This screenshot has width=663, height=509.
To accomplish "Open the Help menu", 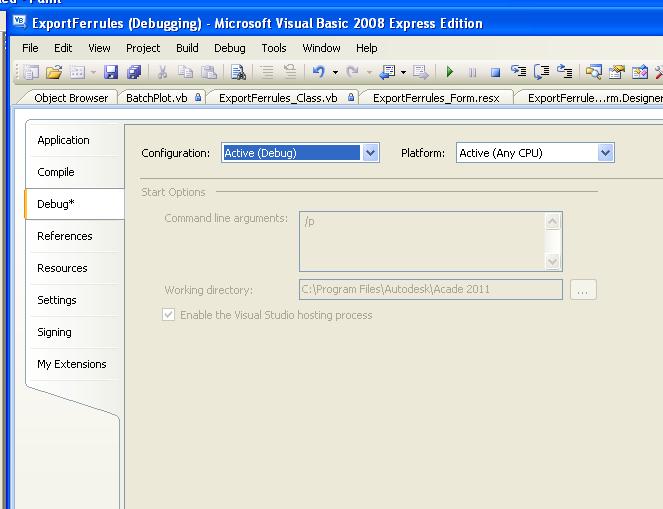I will click(x=367, y=48).
